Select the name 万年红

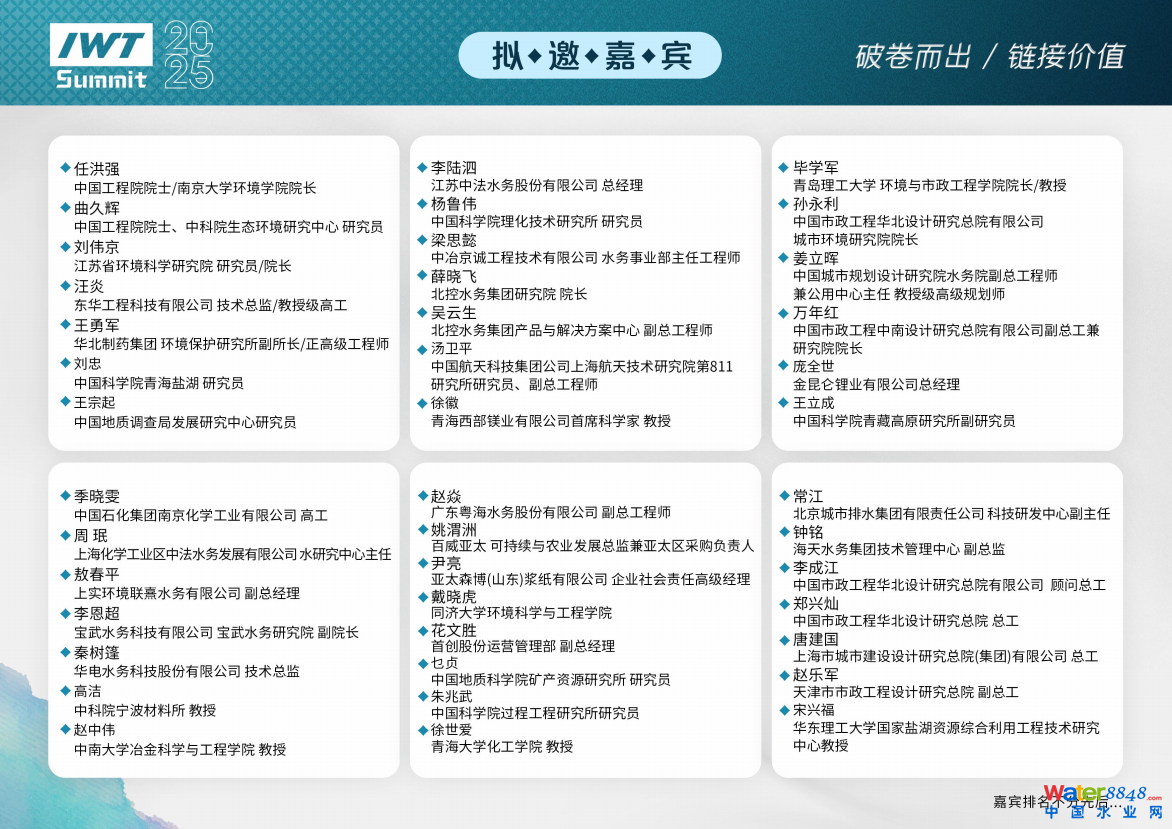click(815, 312)
